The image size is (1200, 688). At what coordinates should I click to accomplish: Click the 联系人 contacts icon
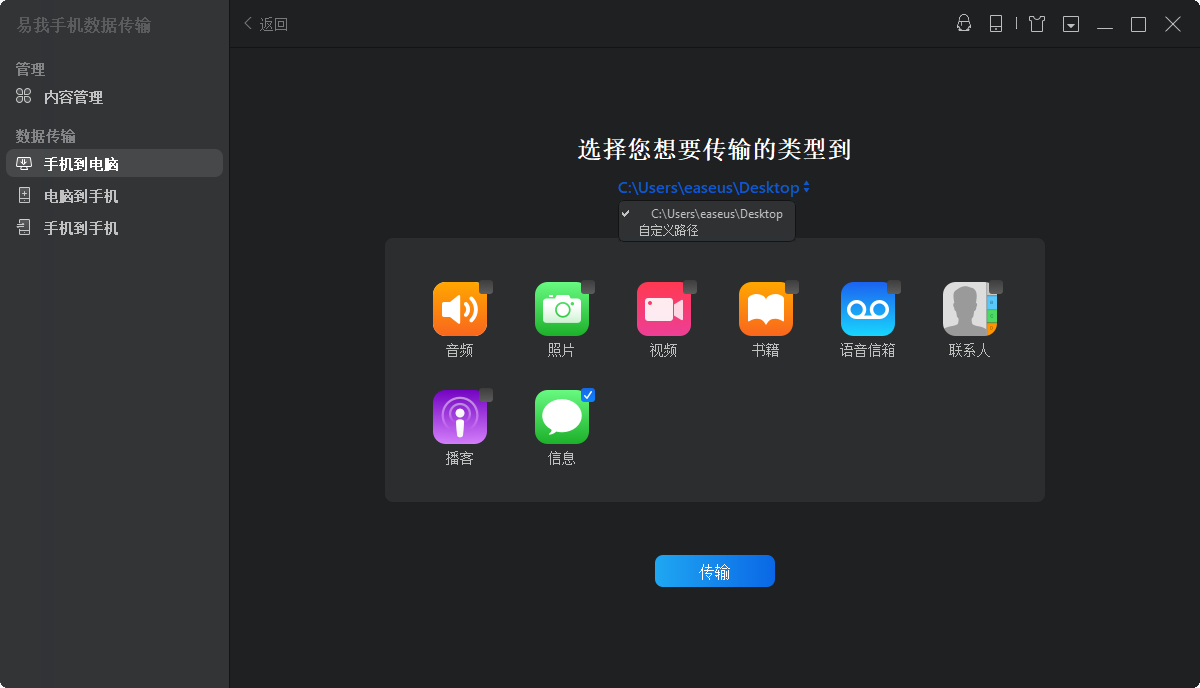pos(970,309)
